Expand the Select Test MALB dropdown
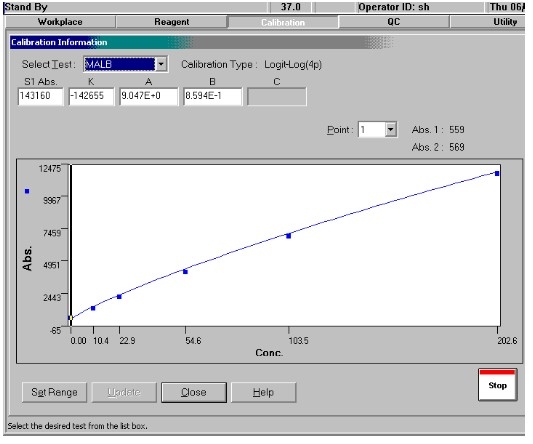The height and width of the screenshot is (444, 533). pos(161,64)
